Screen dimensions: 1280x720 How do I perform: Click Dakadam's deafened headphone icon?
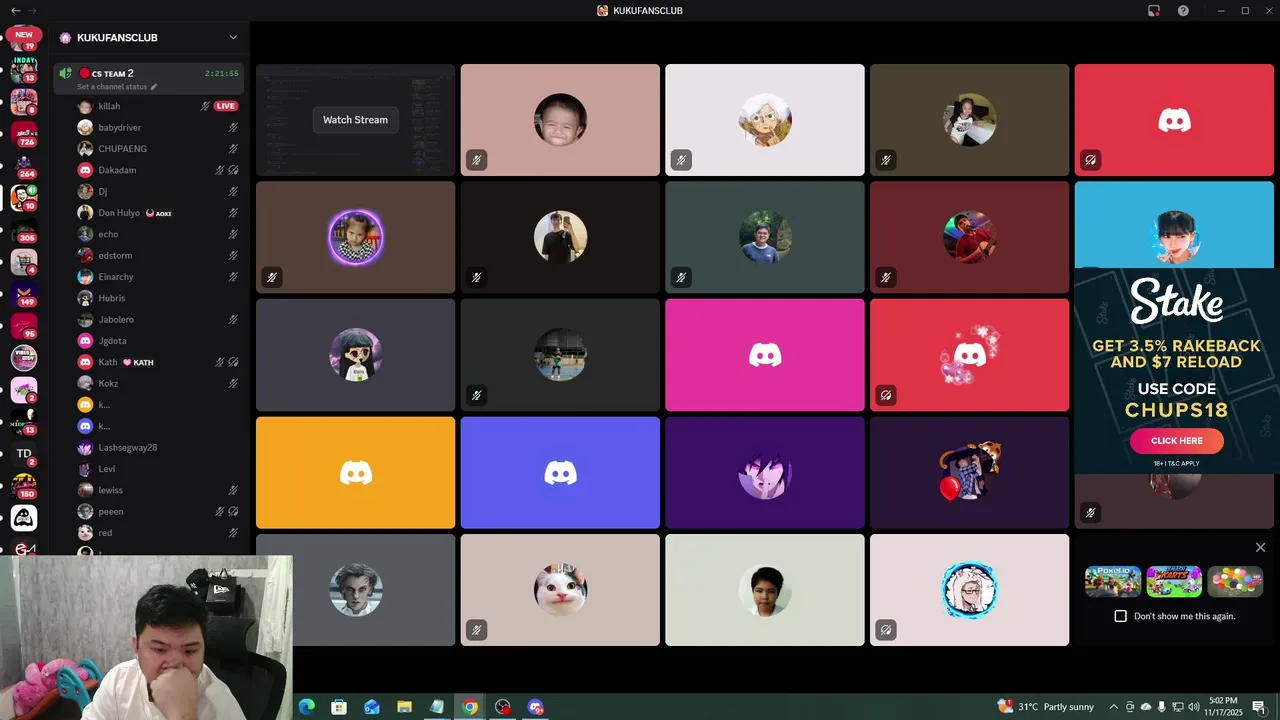233,170
